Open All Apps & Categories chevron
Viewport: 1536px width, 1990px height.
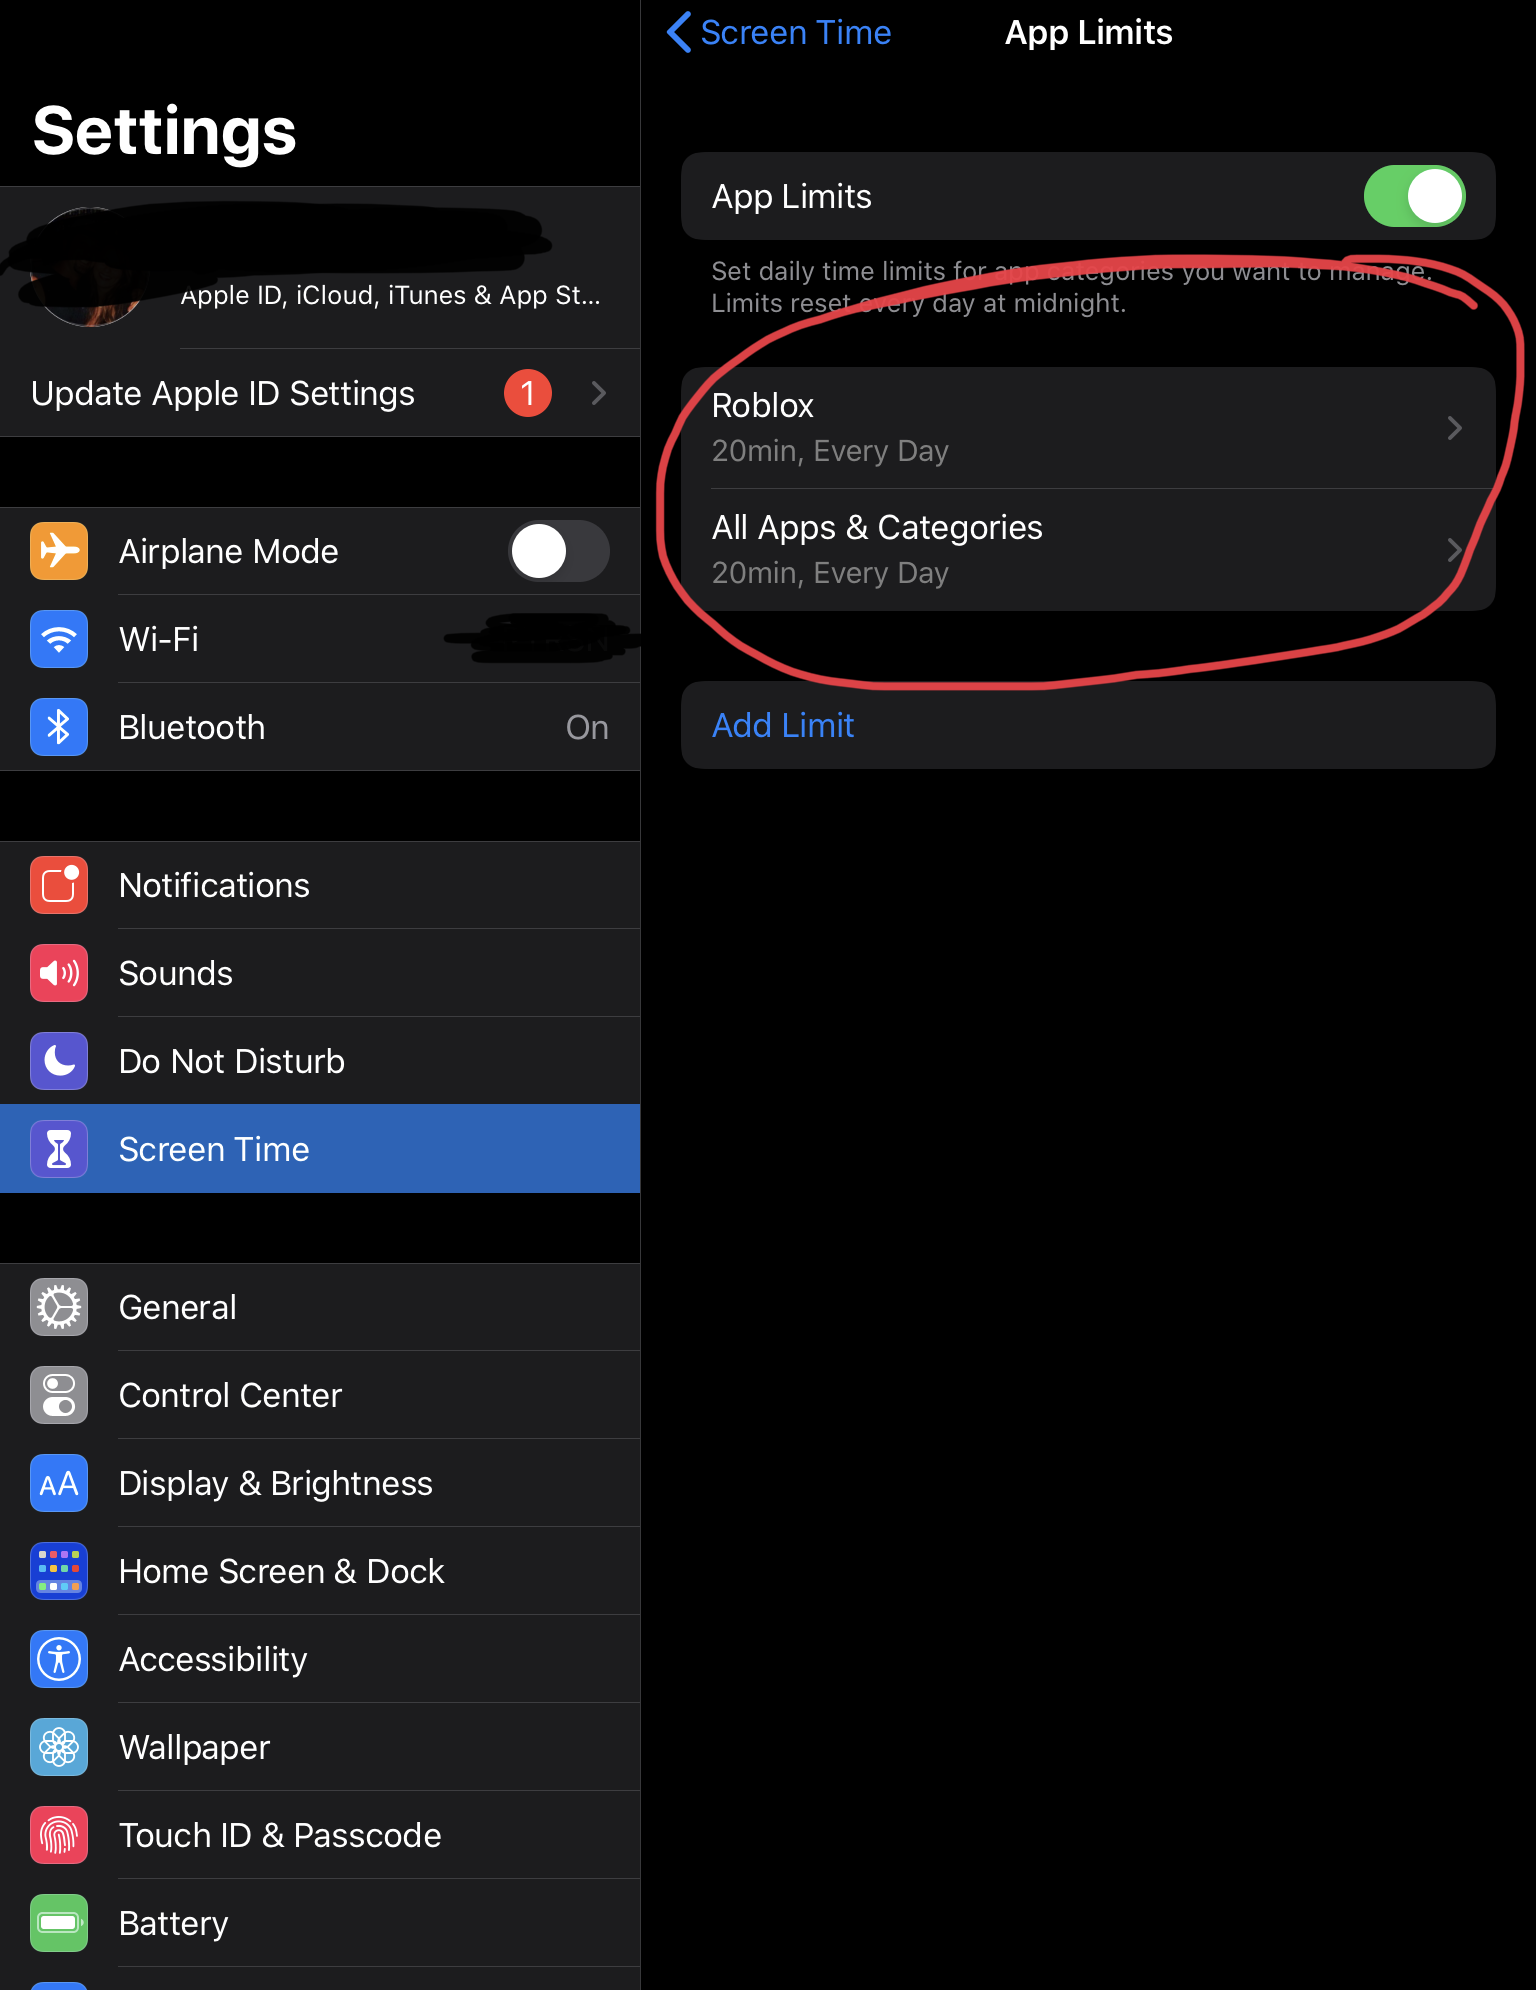(1455, 550)
